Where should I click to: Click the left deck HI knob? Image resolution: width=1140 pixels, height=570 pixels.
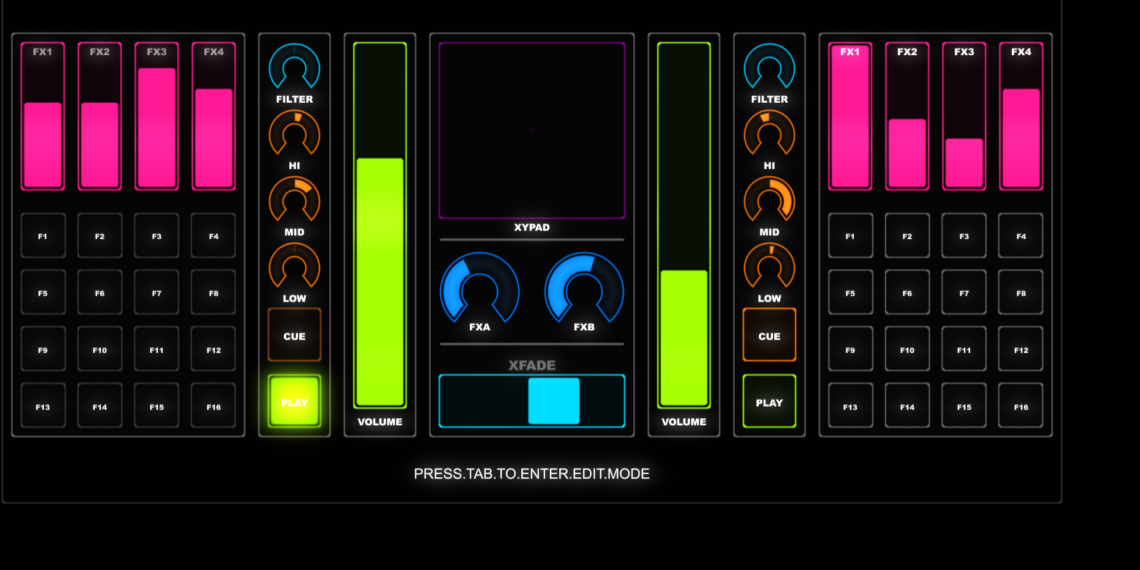coord(294,134)
